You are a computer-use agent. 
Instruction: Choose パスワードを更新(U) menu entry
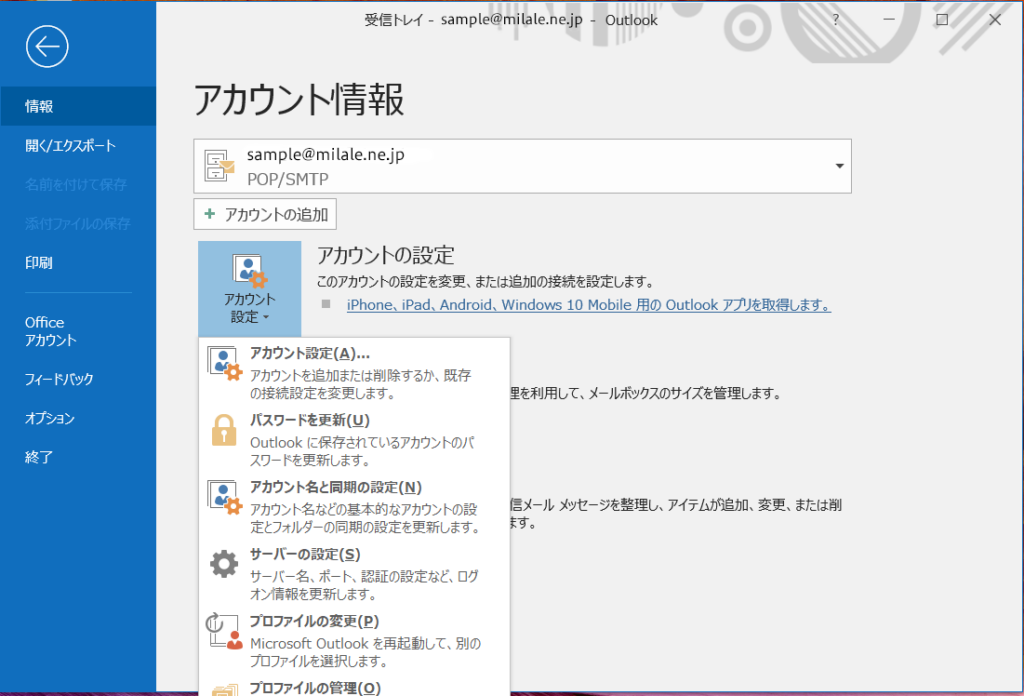coord(355,439)
